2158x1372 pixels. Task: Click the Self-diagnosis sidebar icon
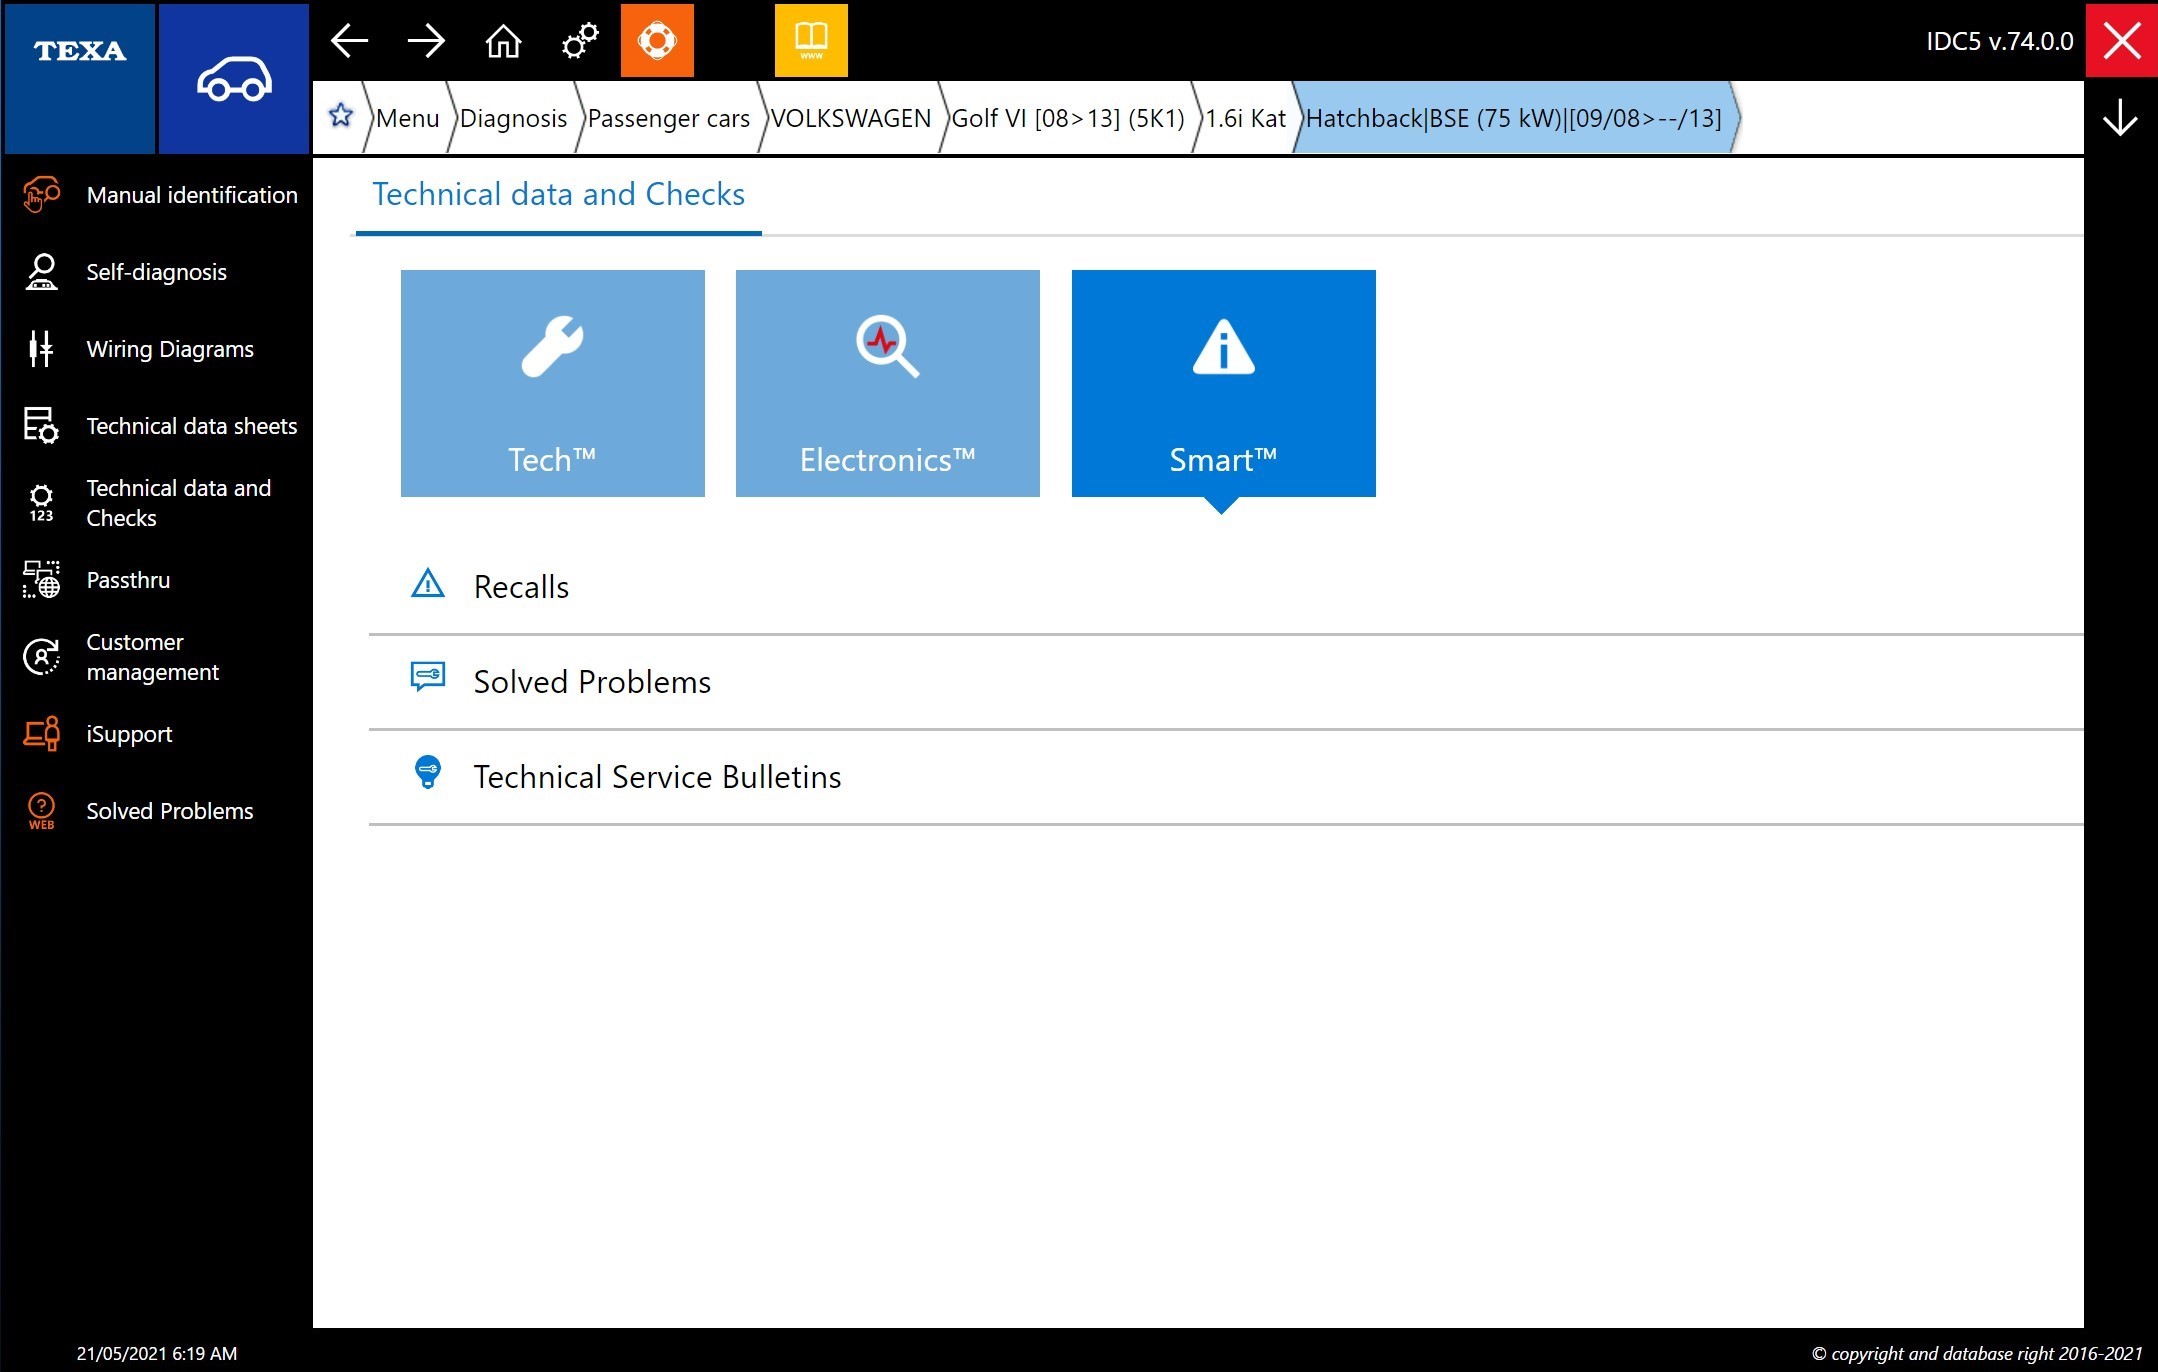[41, 271]
